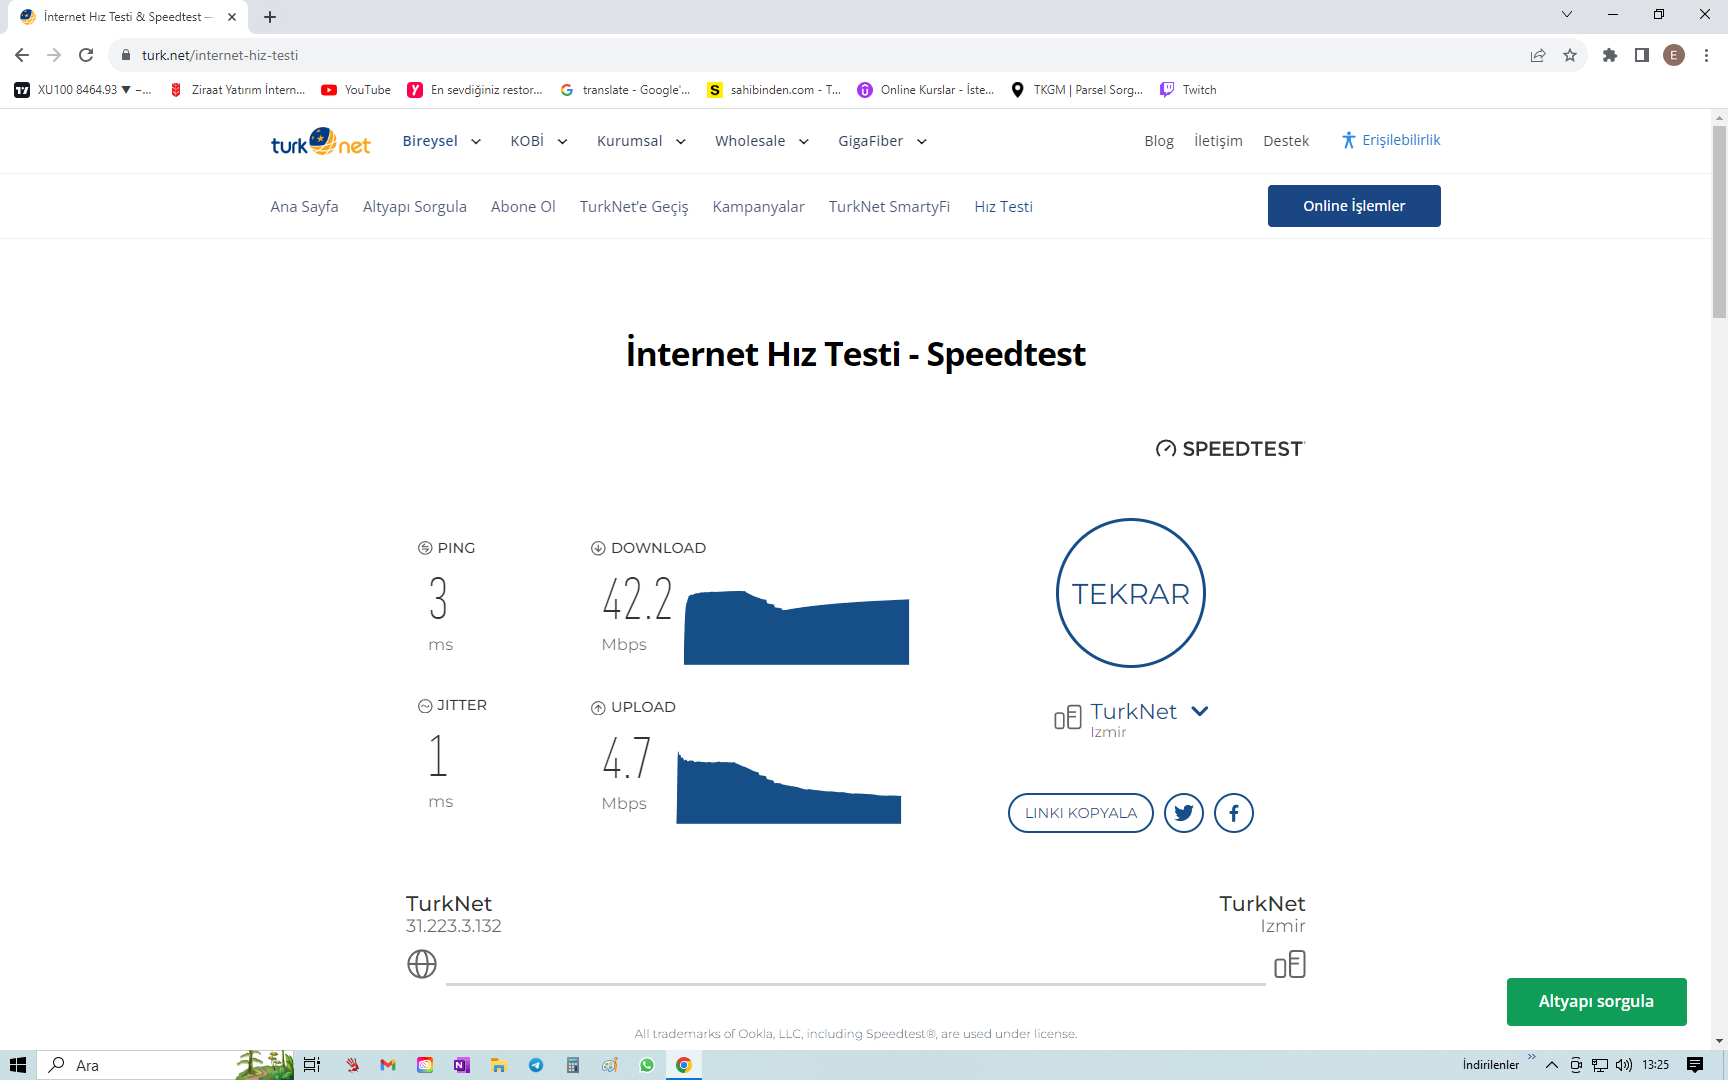The height and width of the screenshot is (1080, 1728).
Task: Expand the Wholesale menu
Action: (762, 141)
